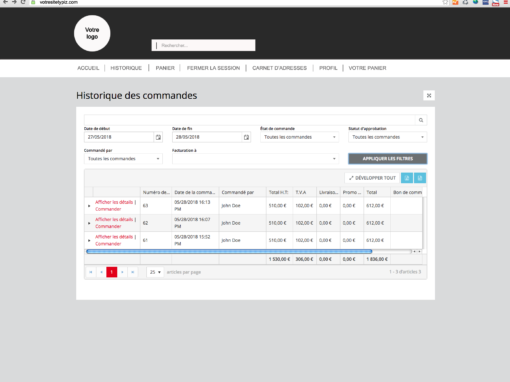The height and width of the screenshot is (382, 510).
Task: Open VOTRE PANIER menu item
Action: click(x=367, y=68)
